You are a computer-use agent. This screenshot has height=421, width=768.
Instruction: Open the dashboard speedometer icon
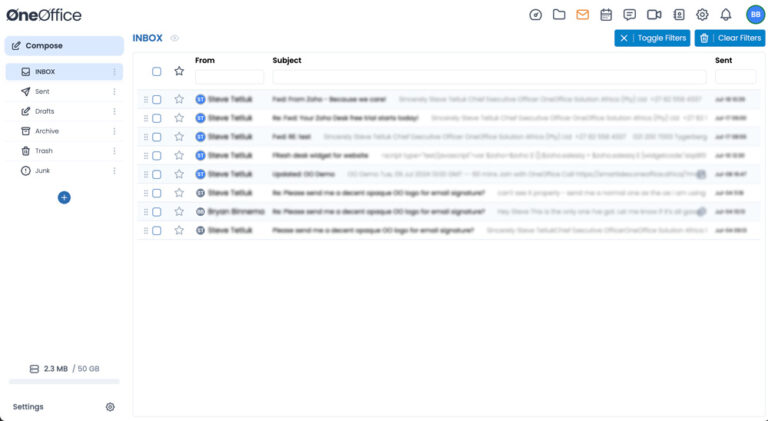pos(535,15)
